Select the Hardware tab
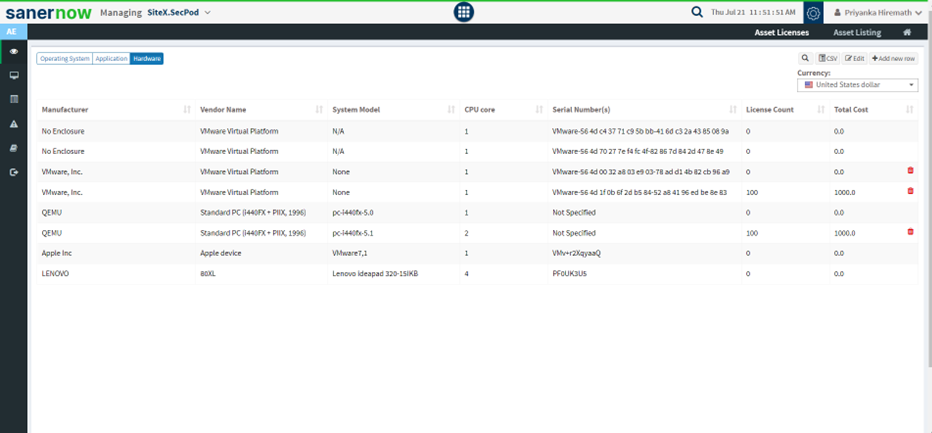The height and width of the screenshot is (433, 932). click(147, 58)
